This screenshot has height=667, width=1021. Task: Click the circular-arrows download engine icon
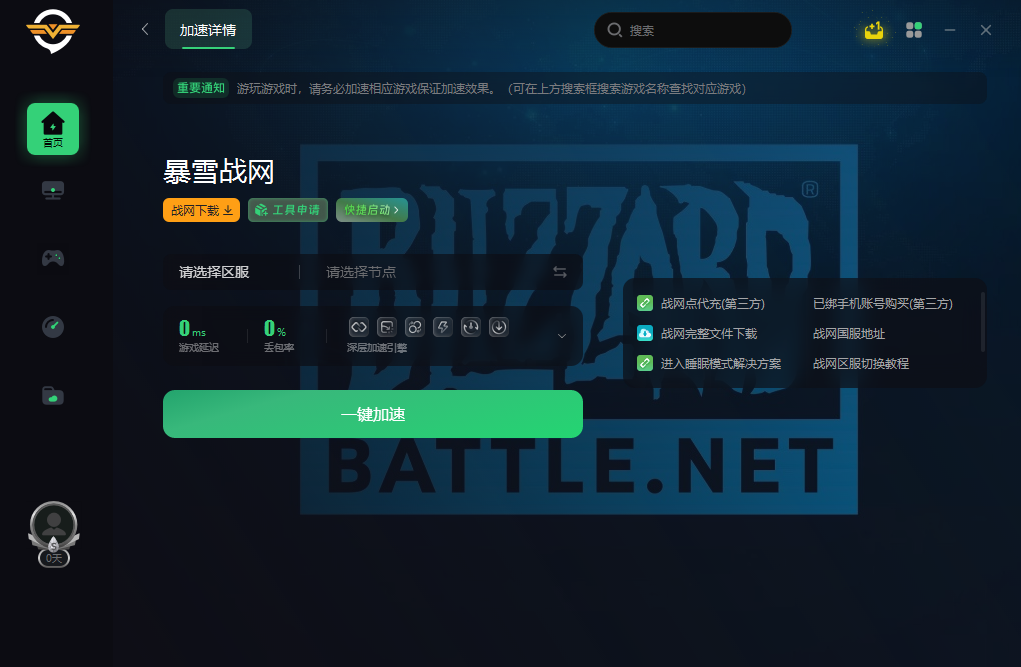tap(471, 327)
